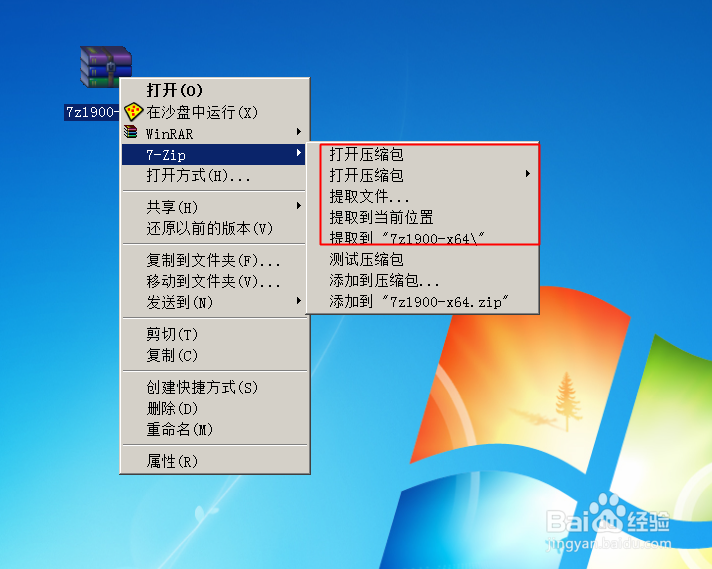Choose 还原以前的版本(V)
Screen dimensions: 712x569
pos(214,228)
